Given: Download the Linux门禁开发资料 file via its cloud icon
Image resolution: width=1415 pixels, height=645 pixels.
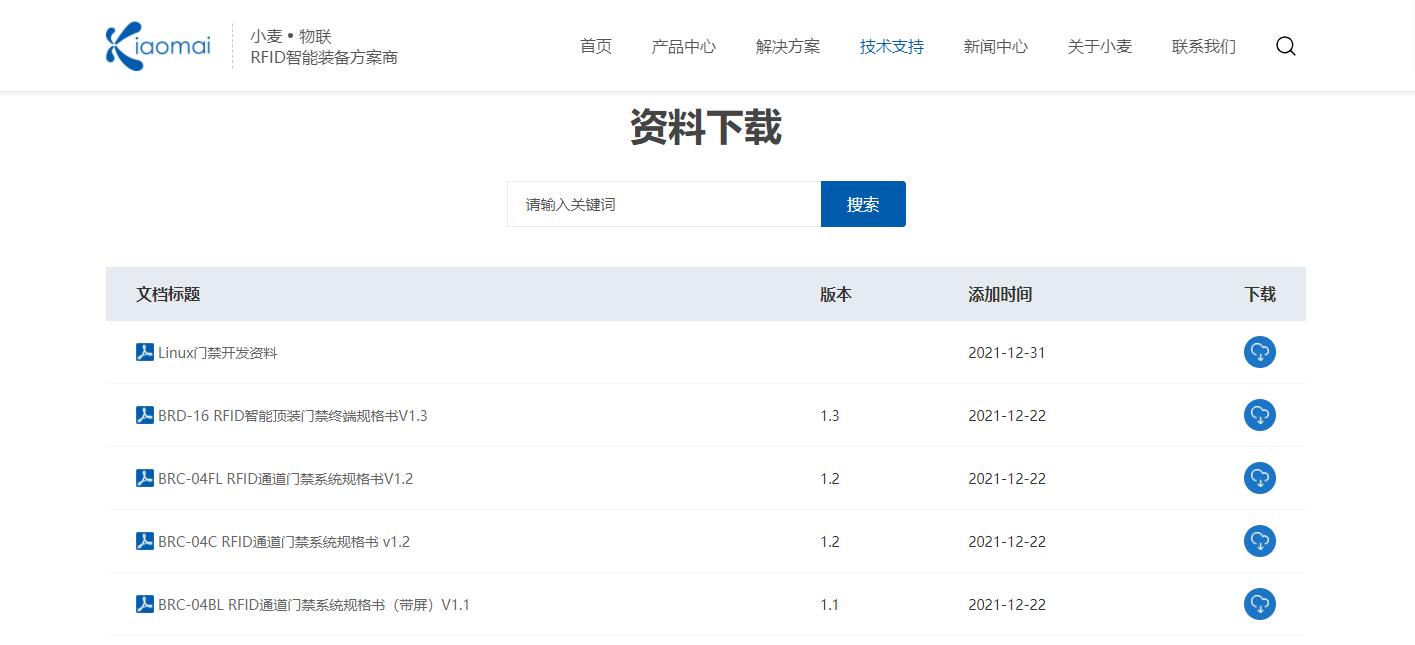Looking at the screenshot, I should click(x=1259, y=352).
